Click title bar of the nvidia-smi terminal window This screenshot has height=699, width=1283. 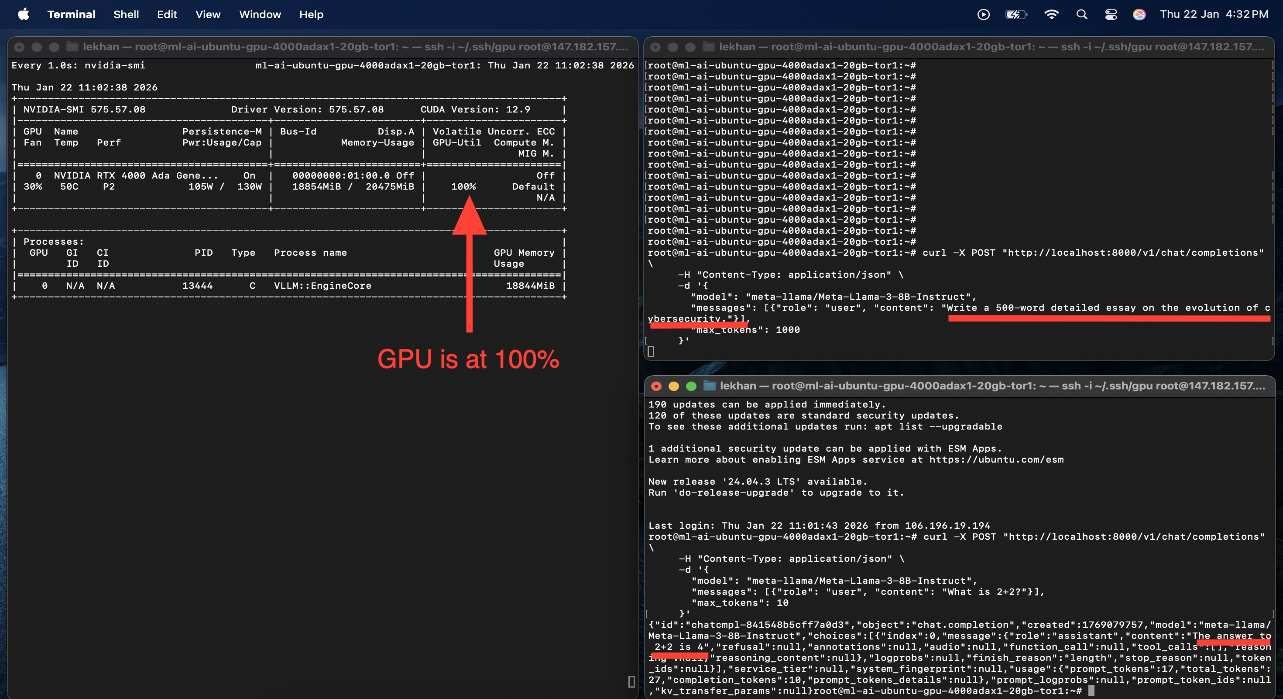click(x=322, y=47)
